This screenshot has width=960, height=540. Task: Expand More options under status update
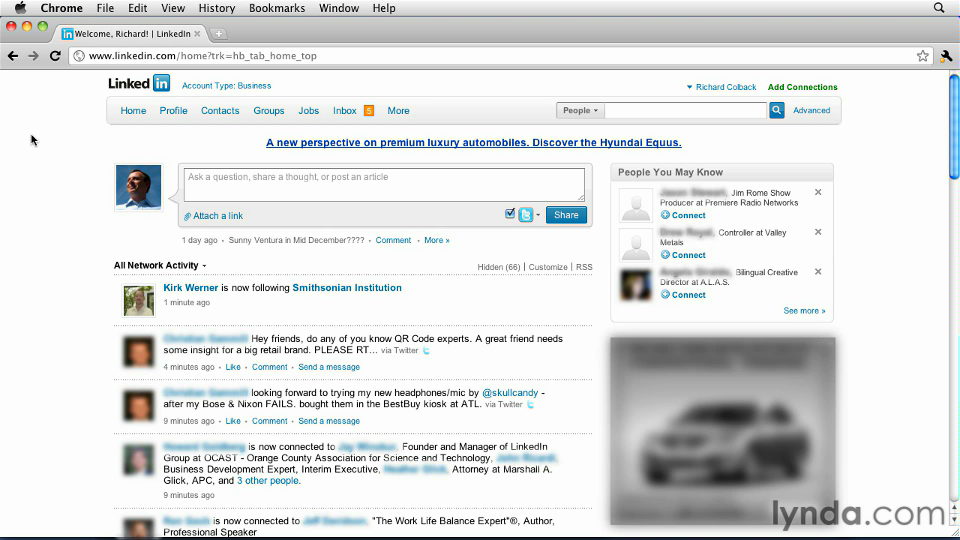click(437, 240)
